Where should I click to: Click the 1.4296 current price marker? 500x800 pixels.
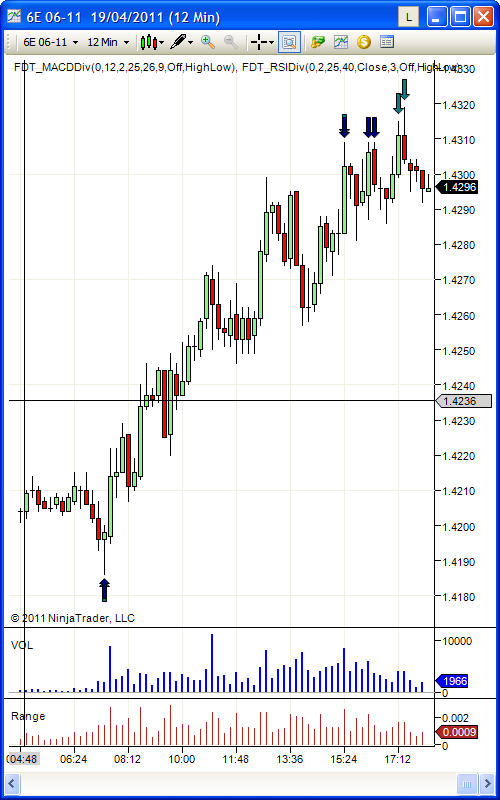pyautogui.click(x=457, y=187)
